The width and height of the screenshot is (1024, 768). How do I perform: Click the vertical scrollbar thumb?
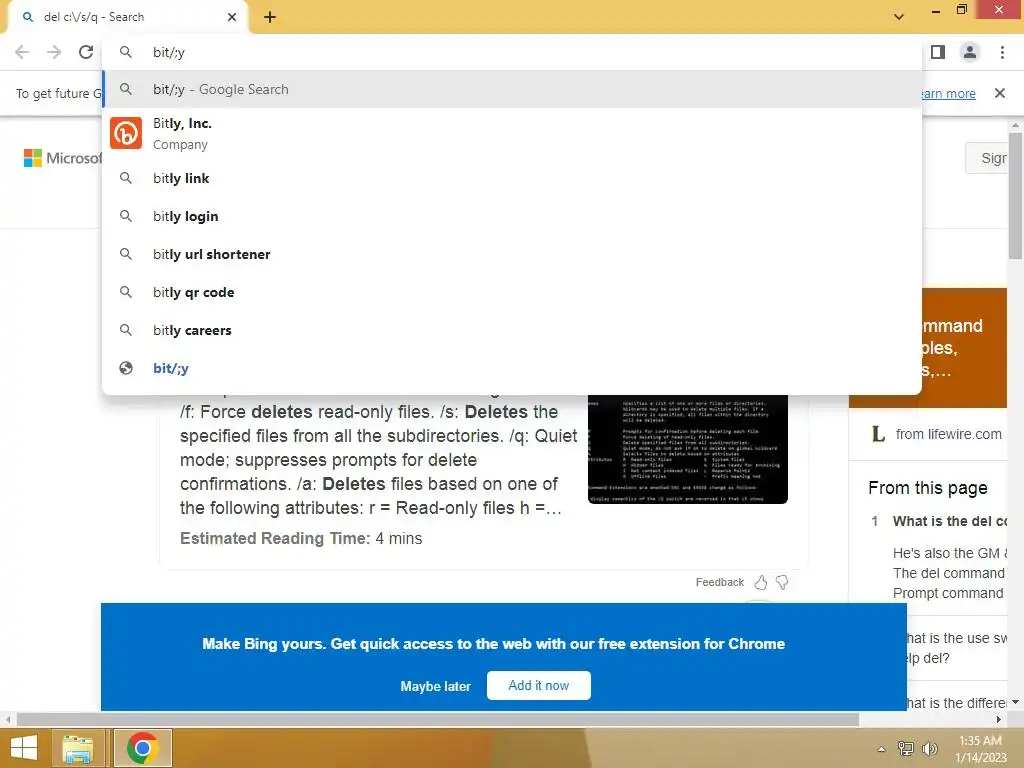click(1015, 196)
